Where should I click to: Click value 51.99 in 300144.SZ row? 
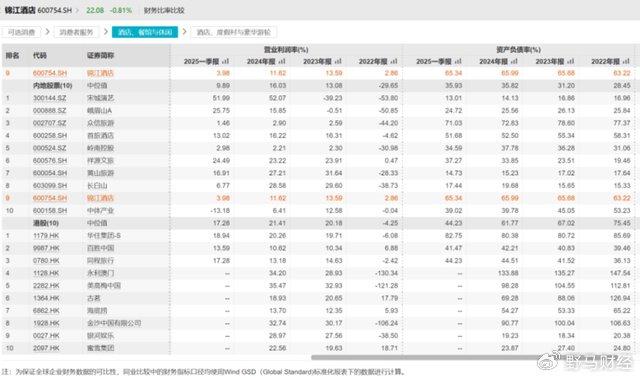click(x=221, y=98)
